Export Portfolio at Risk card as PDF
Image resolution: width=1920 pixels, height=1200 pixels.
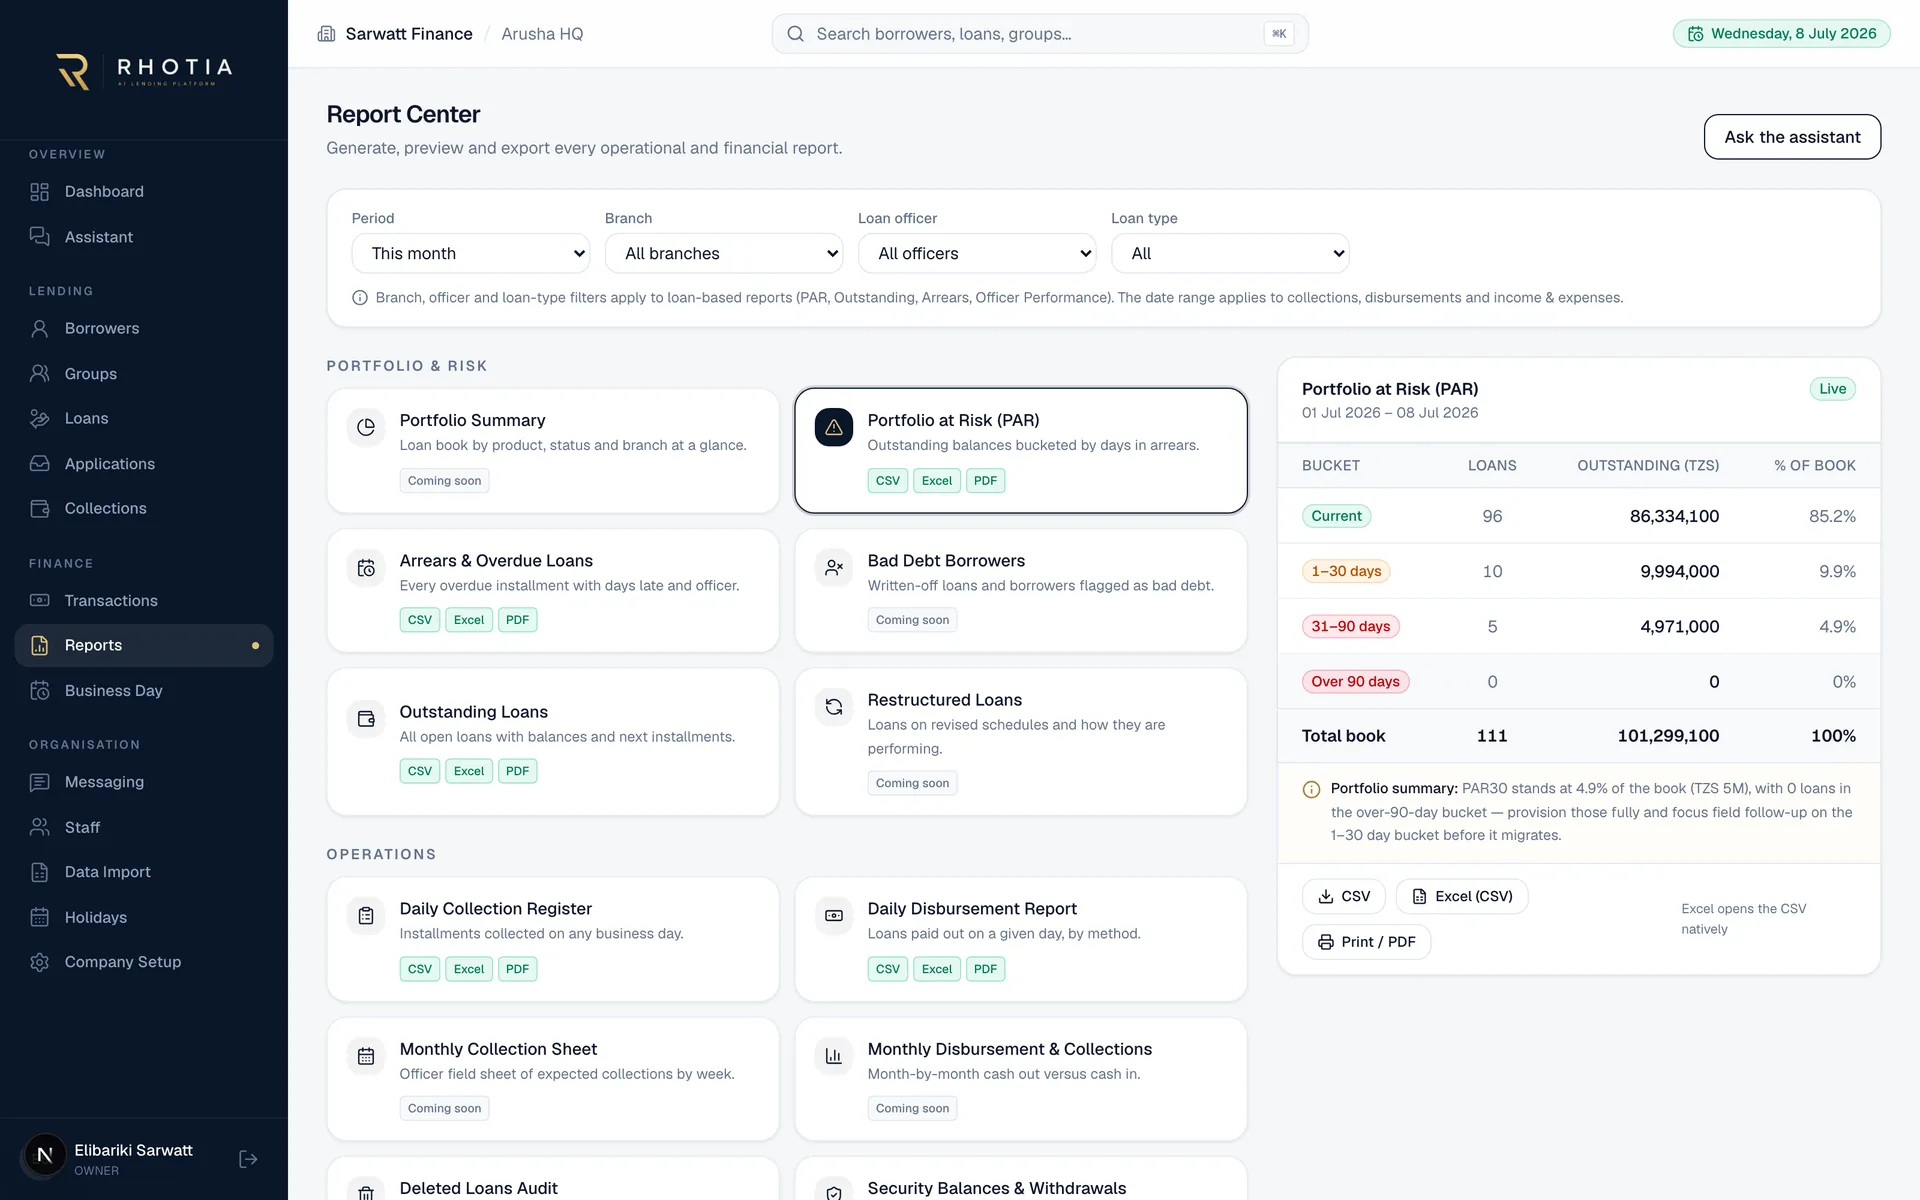pyautogui.click(x=986, y=481)
